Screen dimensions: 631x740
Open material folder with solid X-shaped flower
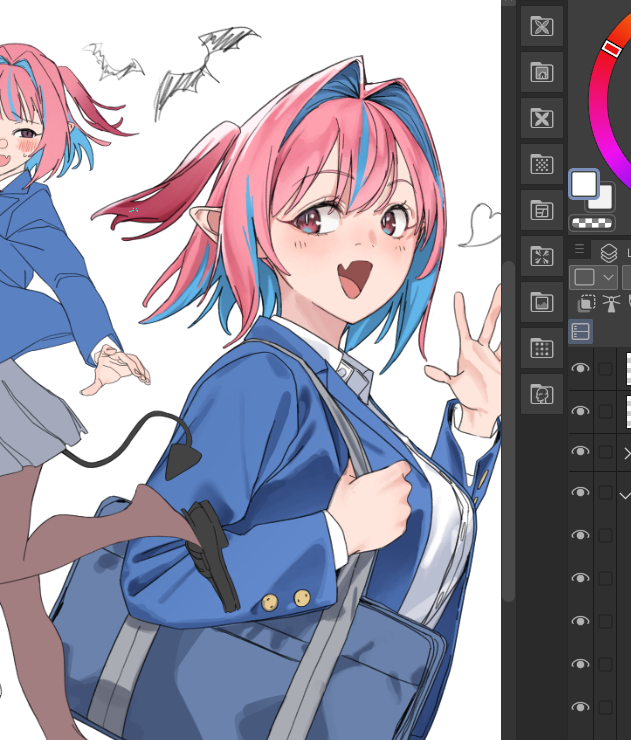(x=542, y=118)
